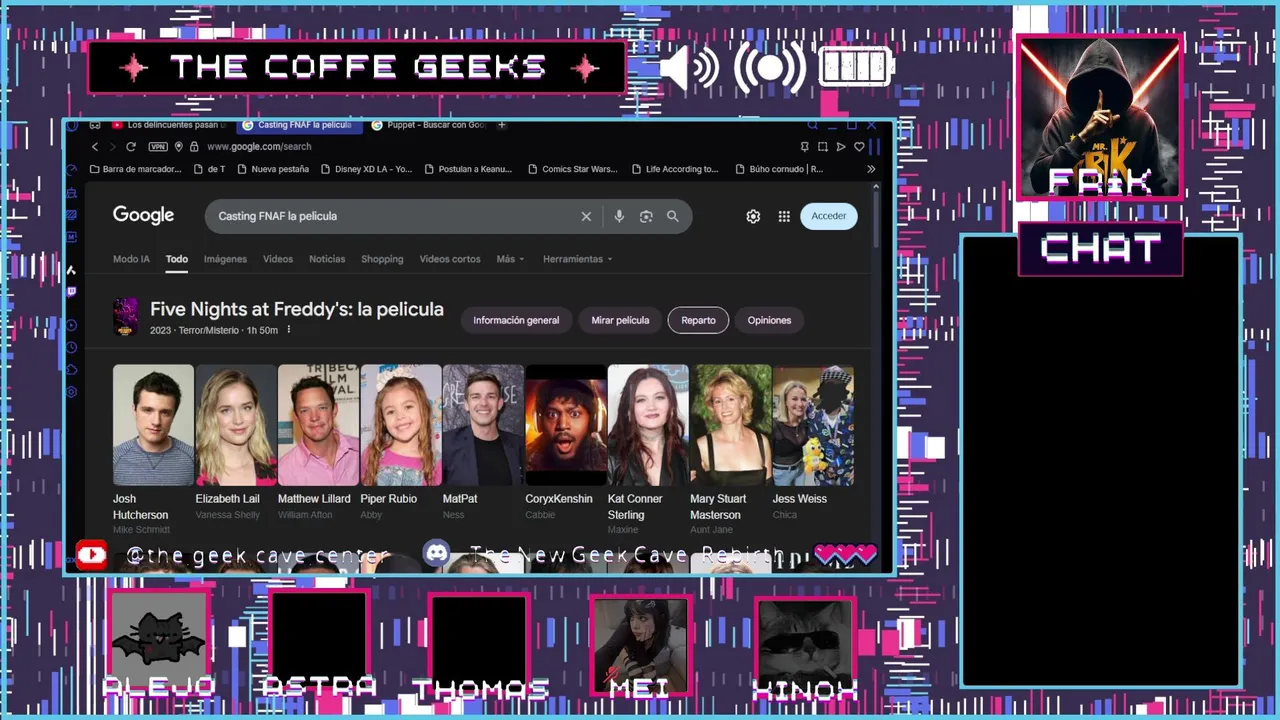
Task: Click the Google search box
Action: click(448, 216)
